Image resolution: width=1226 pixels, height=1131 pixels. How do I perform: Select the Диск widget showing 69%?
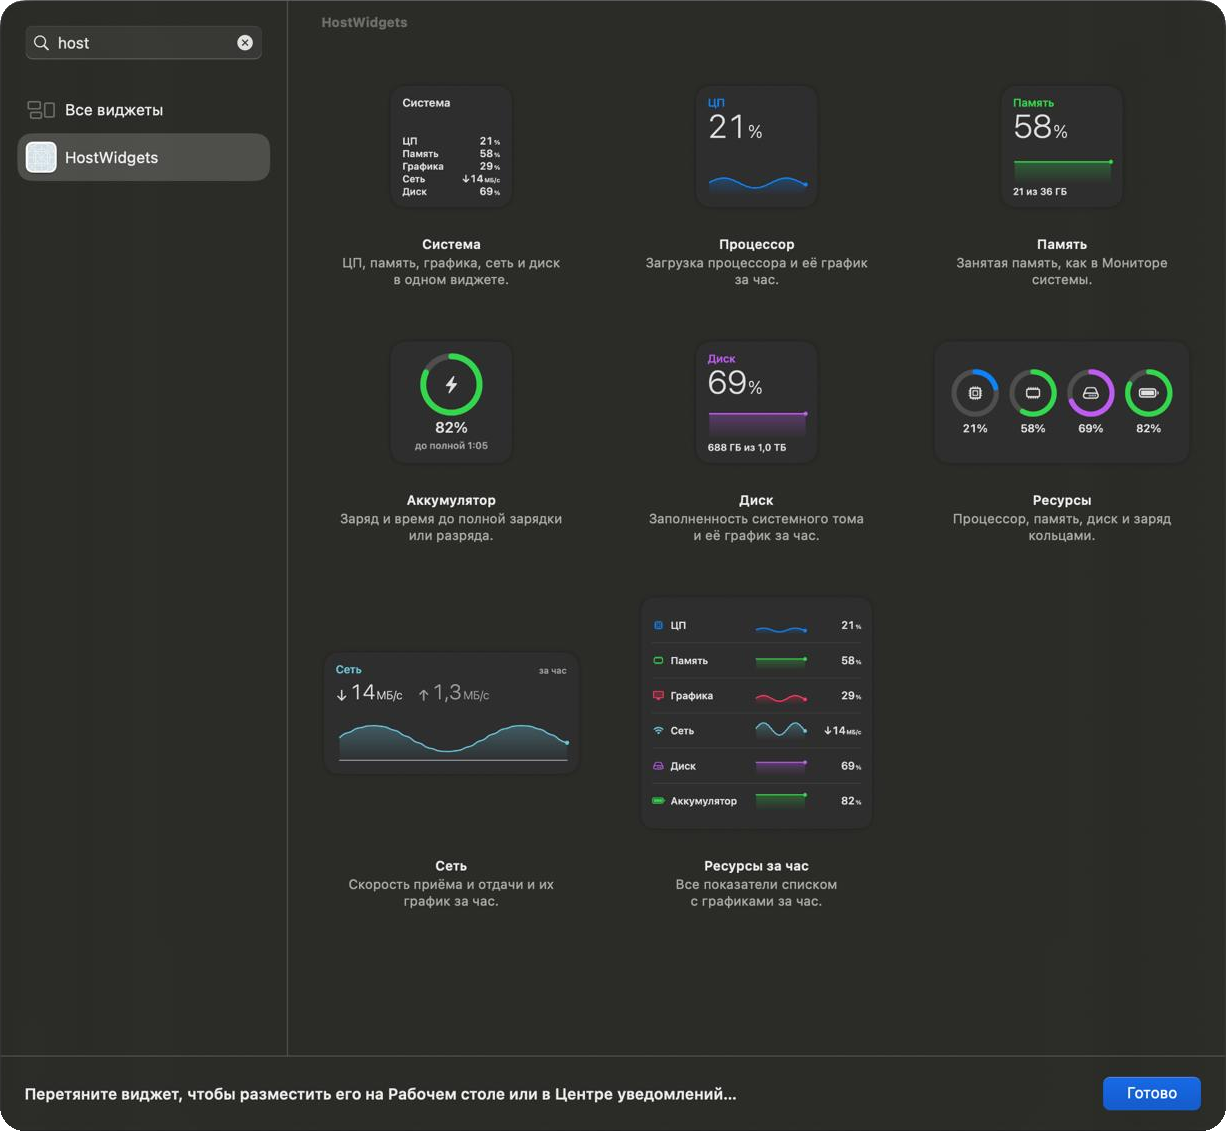[756, 403]
